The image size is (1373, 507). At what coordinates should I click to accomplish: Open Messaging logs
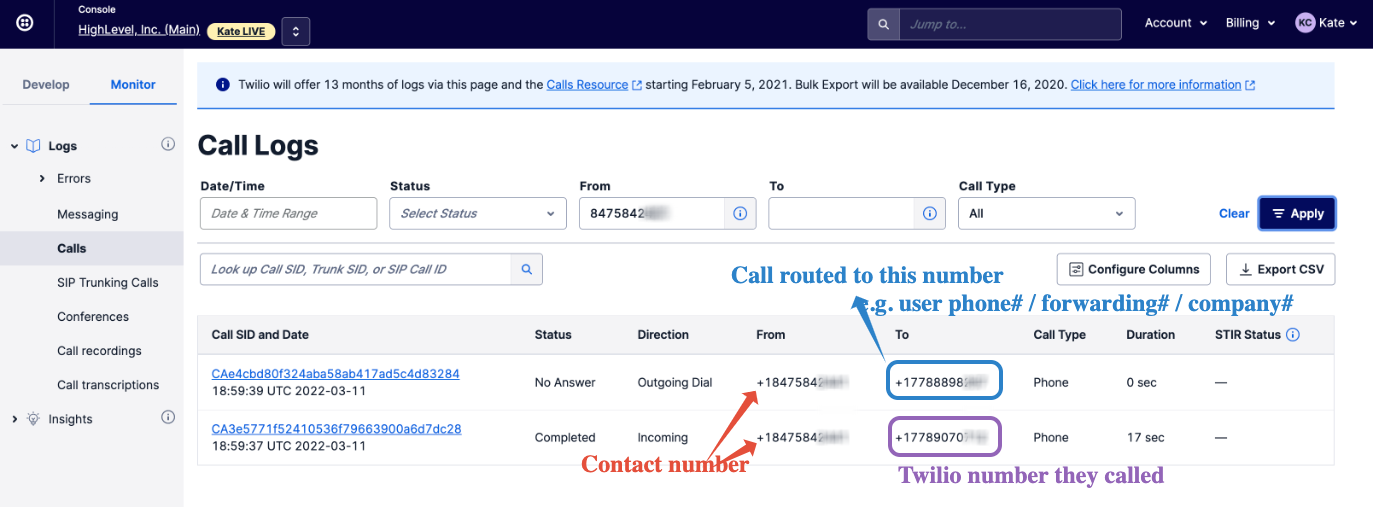(88, 214)
